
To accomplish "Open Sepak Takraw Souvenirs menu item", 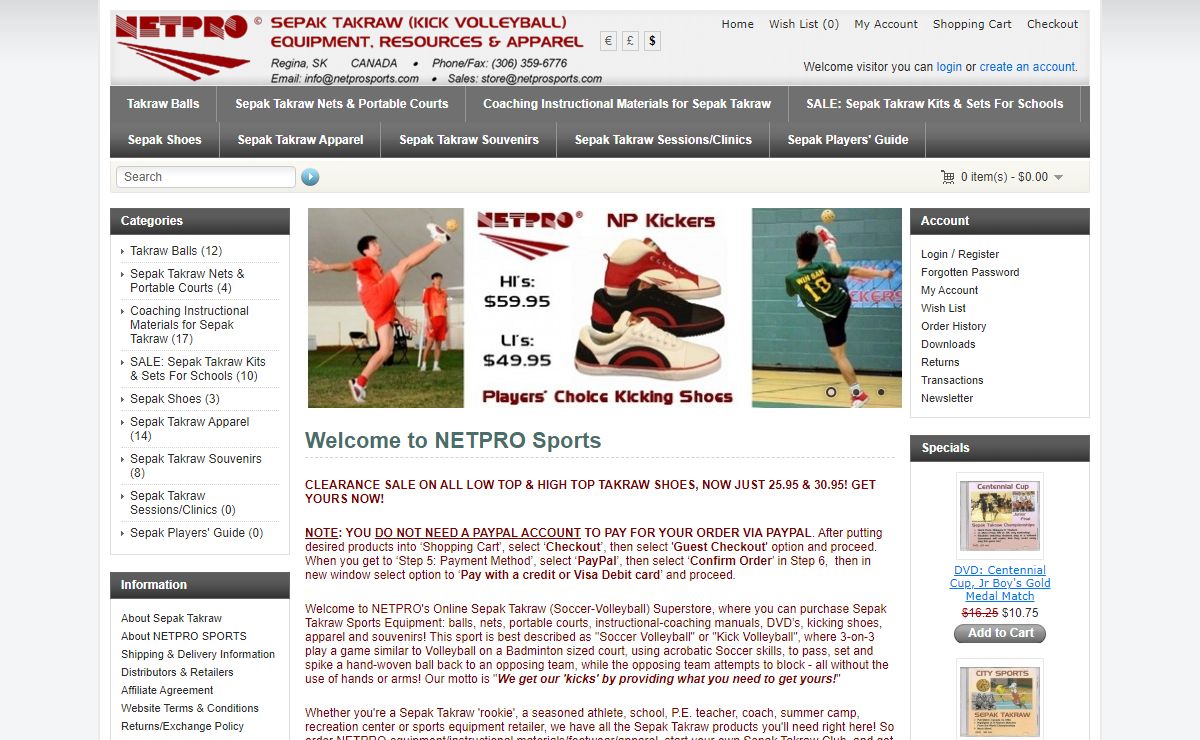I will pos(469,140).
